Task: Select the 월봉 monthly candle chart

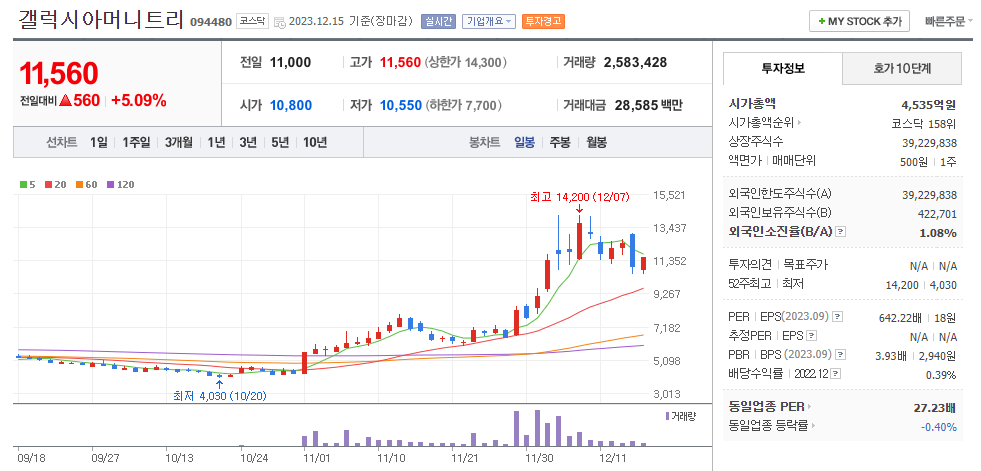Action: point(596,142)
